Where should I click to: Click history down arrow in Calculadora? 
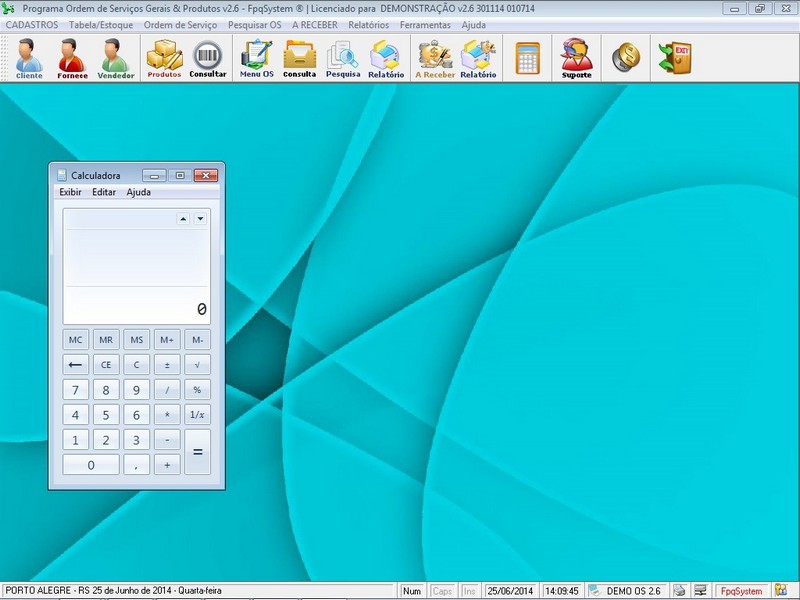pos(201,219)
